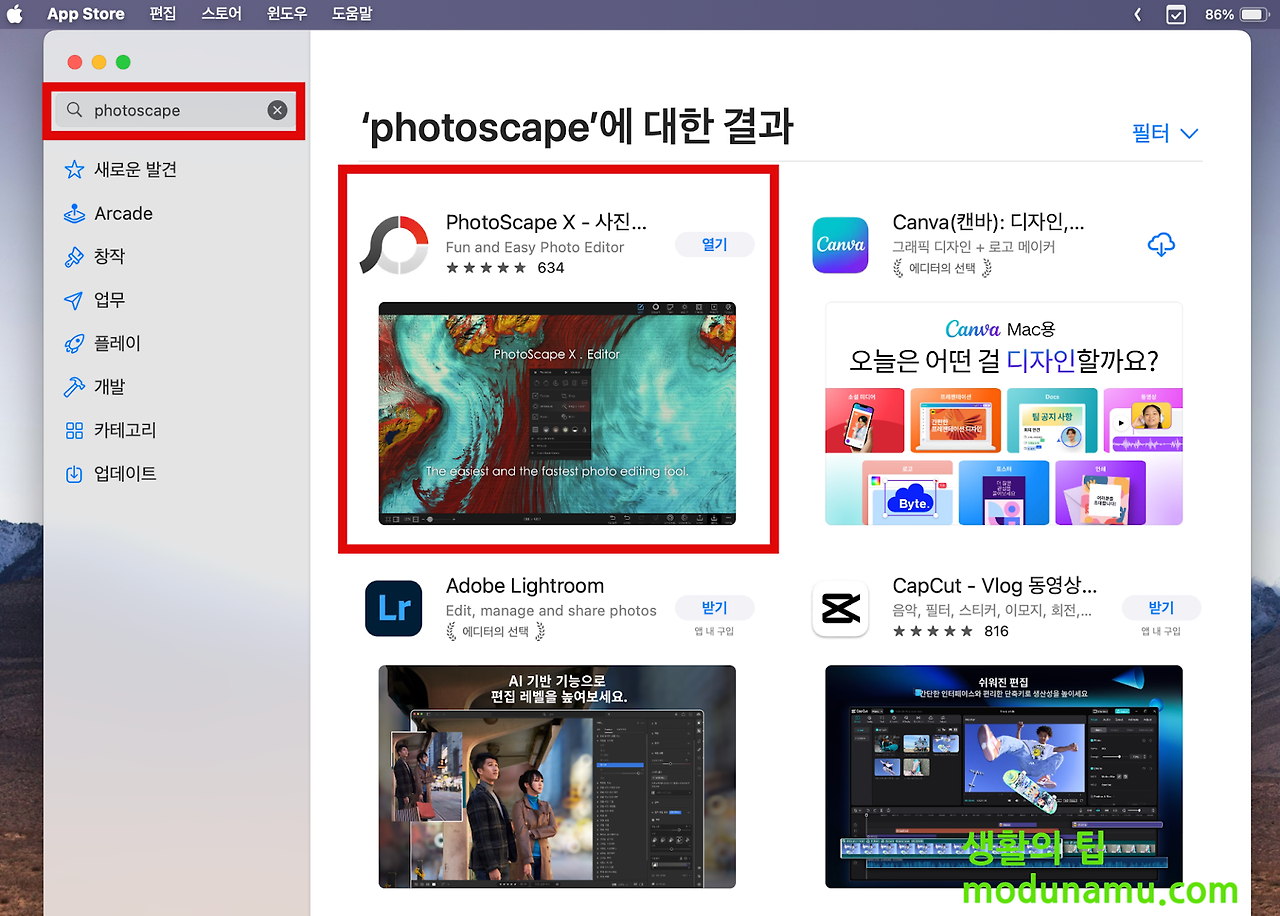
Task: Click the PhotoScape X Editor preview screenshot
Action: pyautogui.click(x=557, y=413)
